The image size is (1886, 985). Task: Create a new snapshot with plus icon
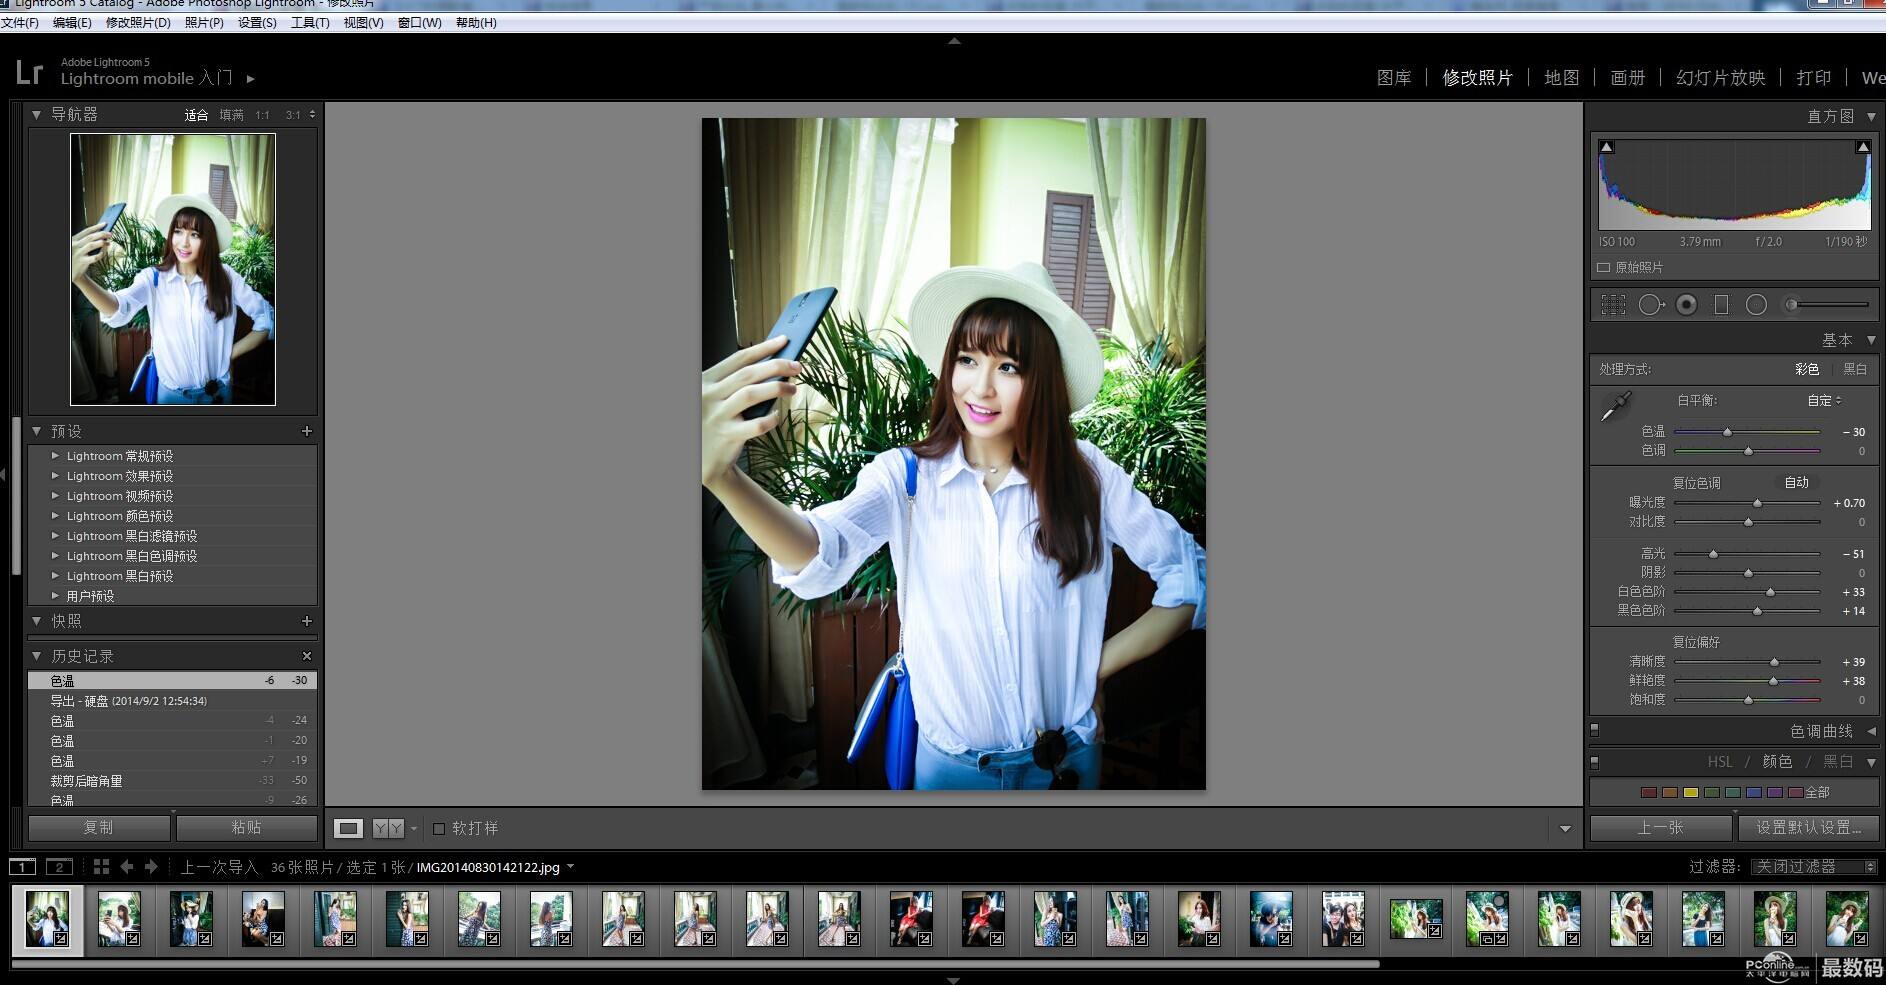(x=307, y=621)
